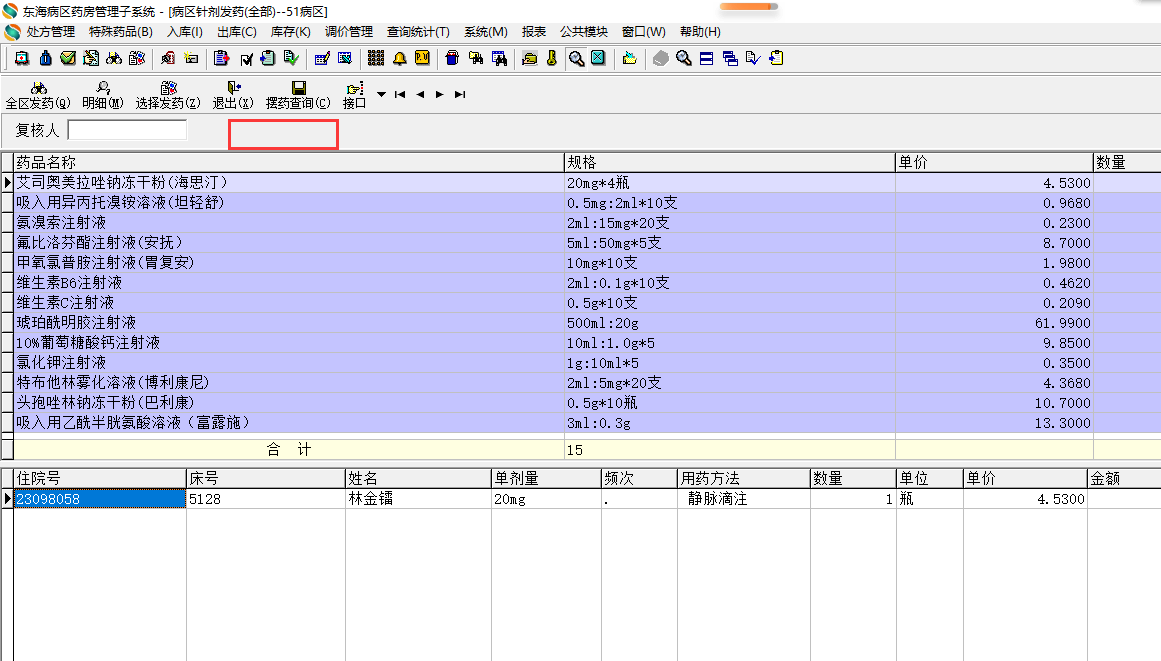Go to next record arrow

coord(440,95)
